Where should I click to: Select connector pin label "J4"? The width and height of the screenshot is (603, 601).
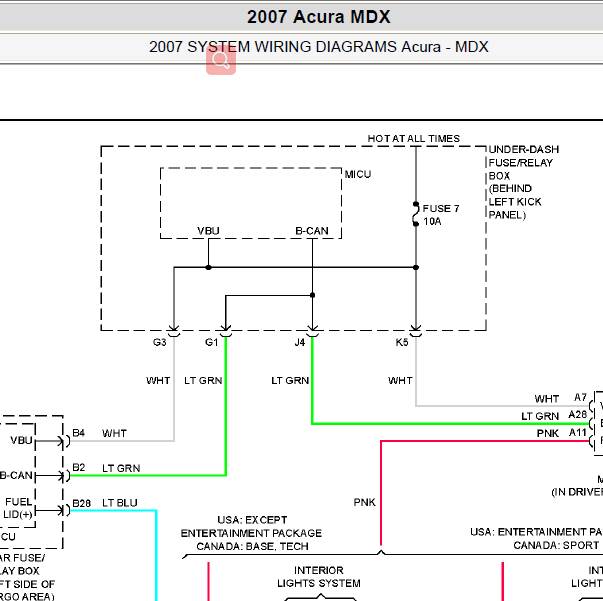[x=300, y=342]
